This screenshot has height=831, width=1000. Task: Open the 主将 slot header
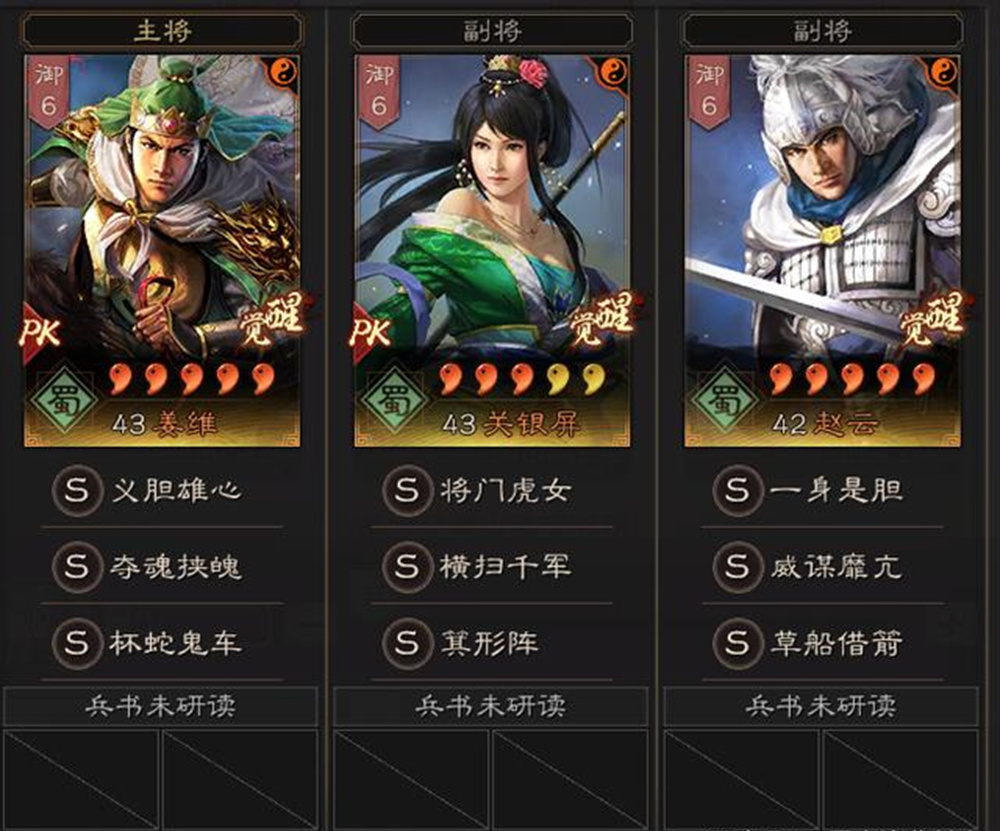[x=162, y=30]
